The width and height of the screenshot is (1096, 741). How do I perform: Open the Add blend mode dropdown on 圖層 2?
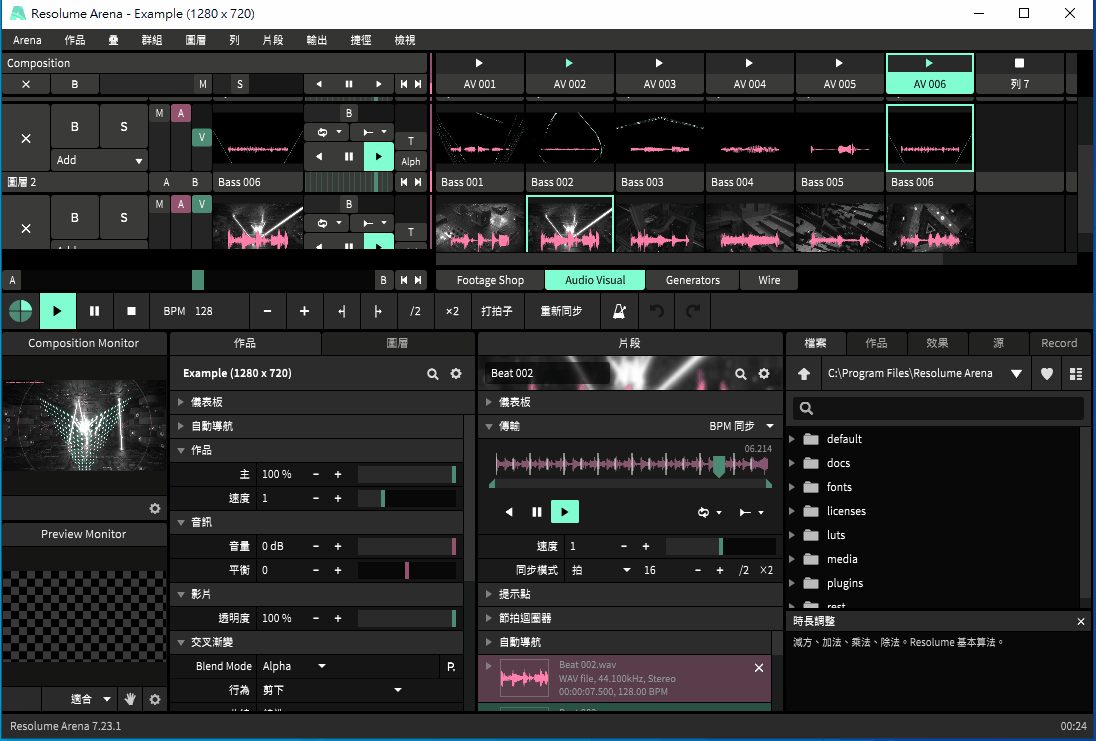pos(99,160)
